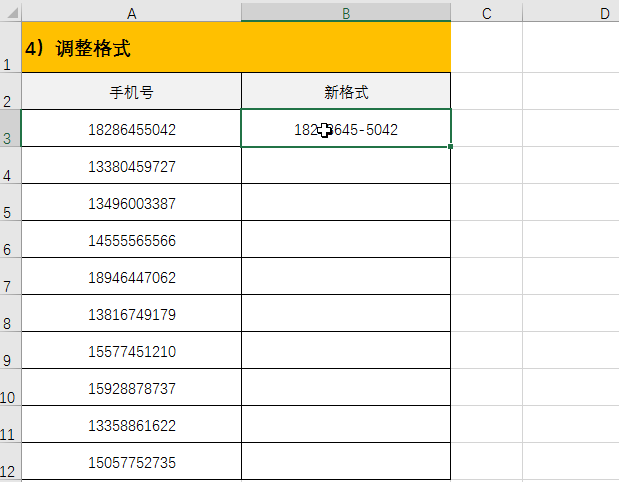Select empty cell B4 next to 13380459727
Image resolution: width=619 pixels, height=482 pixels.
[346, 165]
